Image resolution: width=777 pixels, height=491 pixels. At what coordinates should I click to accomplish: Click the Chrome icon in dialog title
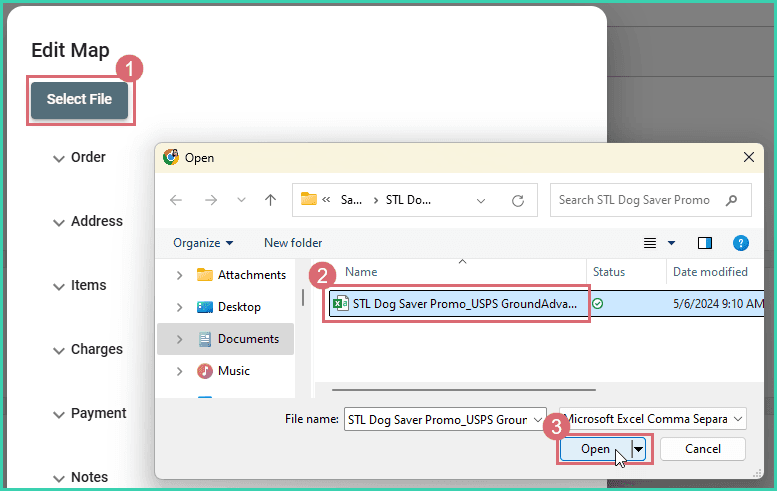[x=171, y=158]
